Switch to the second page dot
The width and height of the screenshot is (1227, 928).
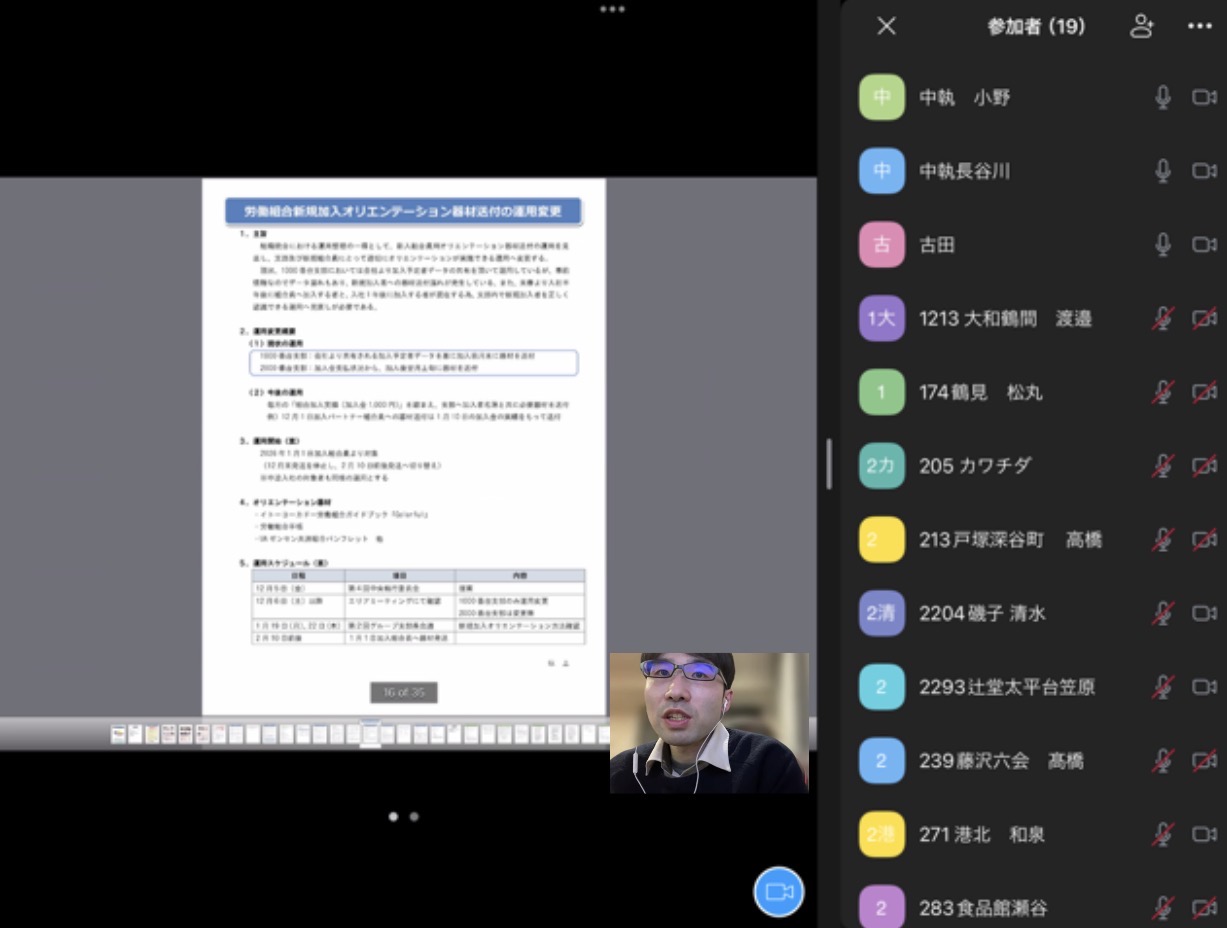[414, 817]
